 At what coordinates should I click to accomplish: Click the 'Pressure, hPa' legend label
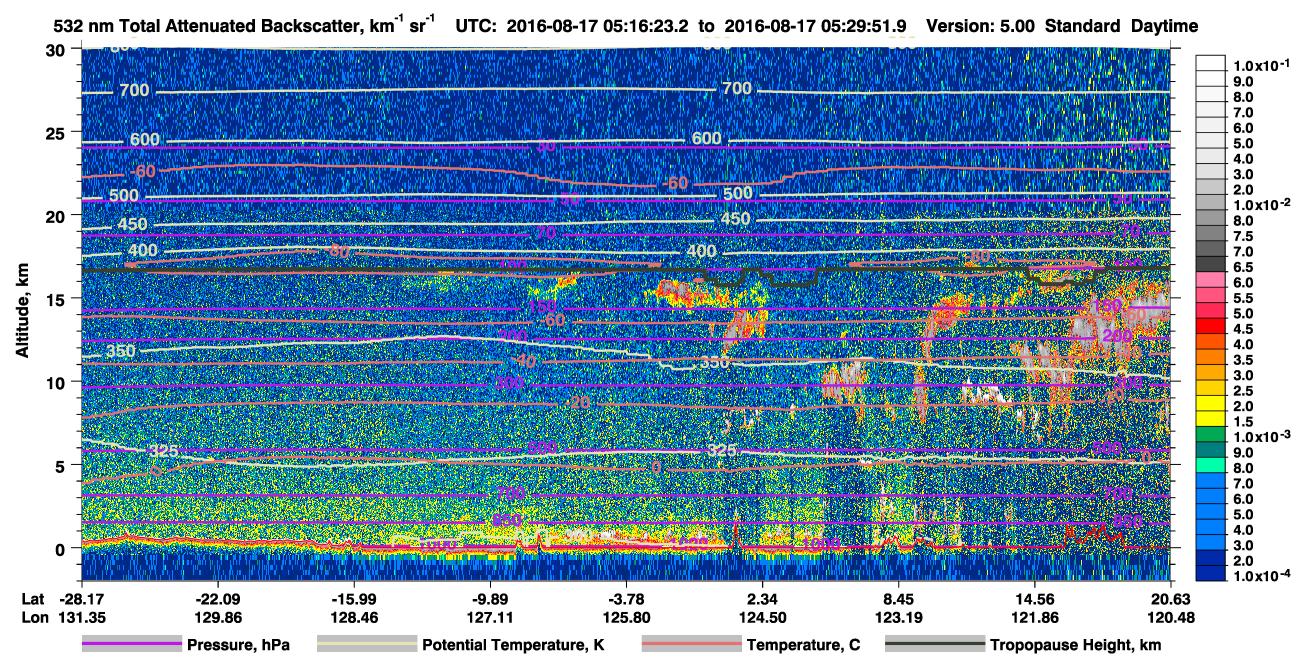238,645
